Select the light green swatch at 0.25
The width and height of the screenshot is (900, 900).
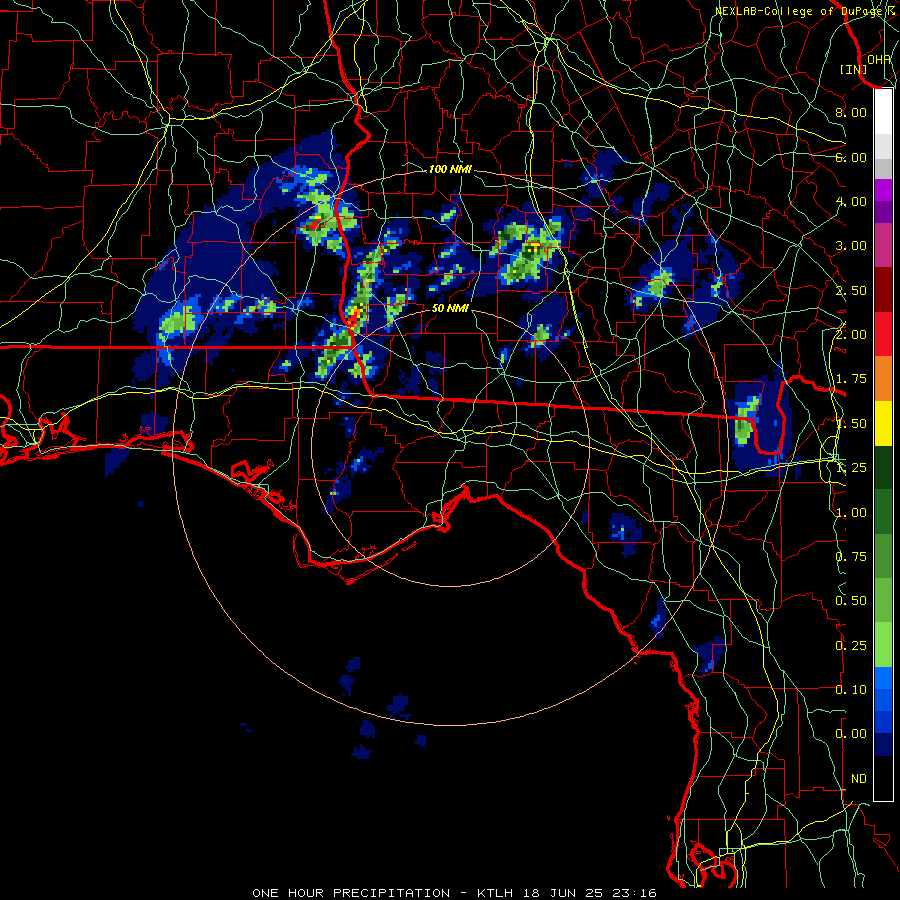[883, 645]
